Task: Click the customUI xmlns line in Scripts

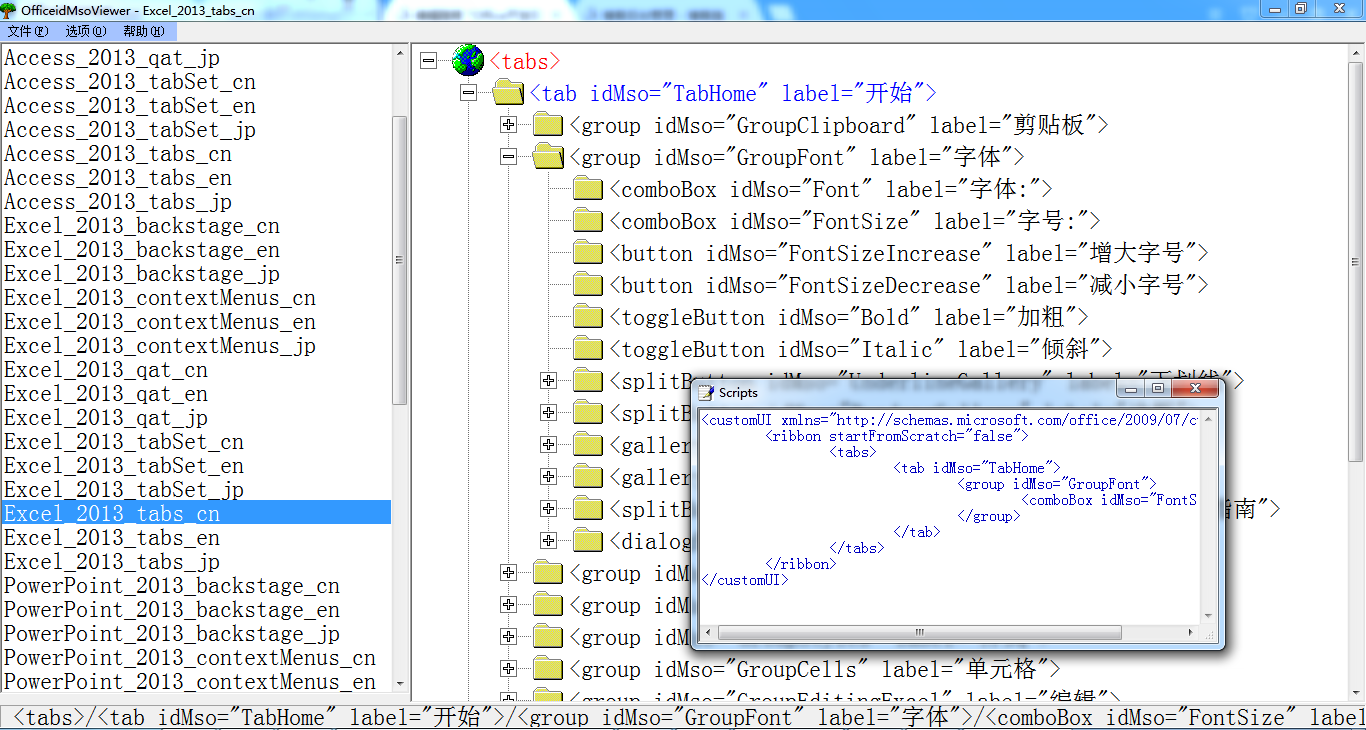Action: click(x=949, y=420)
